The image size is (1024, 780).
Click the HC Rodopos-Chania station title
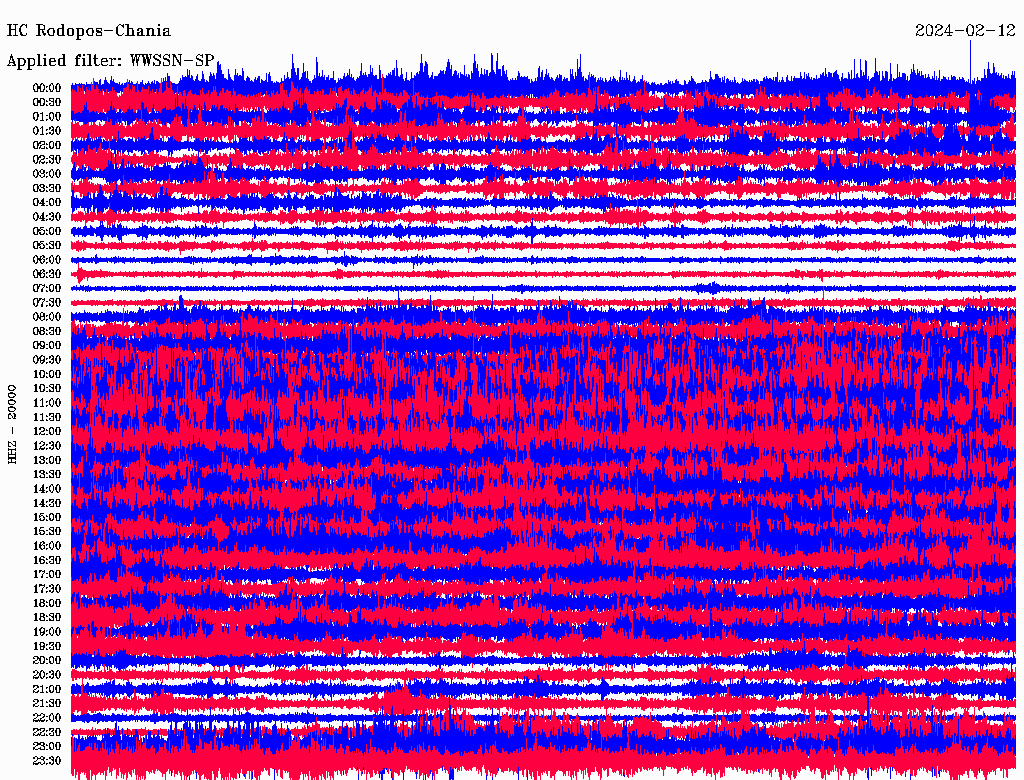coord(89,31)
